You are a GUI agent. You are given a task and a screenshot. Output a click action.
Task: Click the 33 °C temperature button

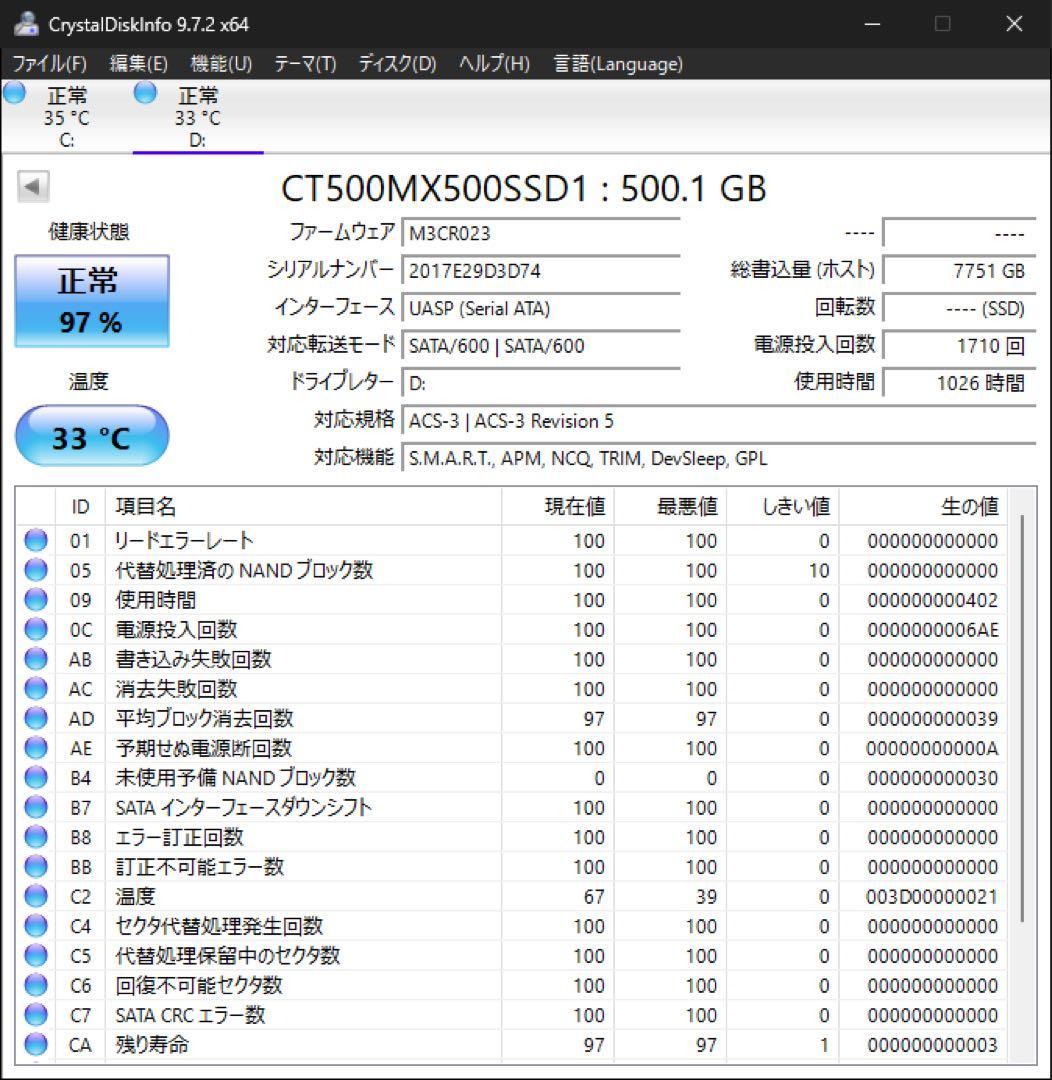(92, 436)
